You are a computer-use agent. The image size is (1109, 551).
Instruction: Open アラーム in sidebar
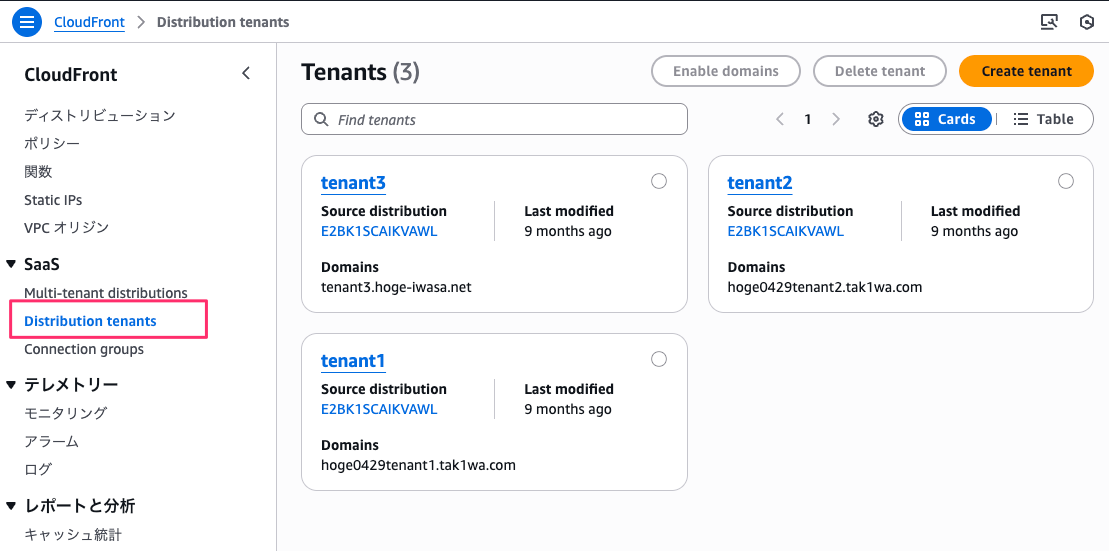pos(52,441)
